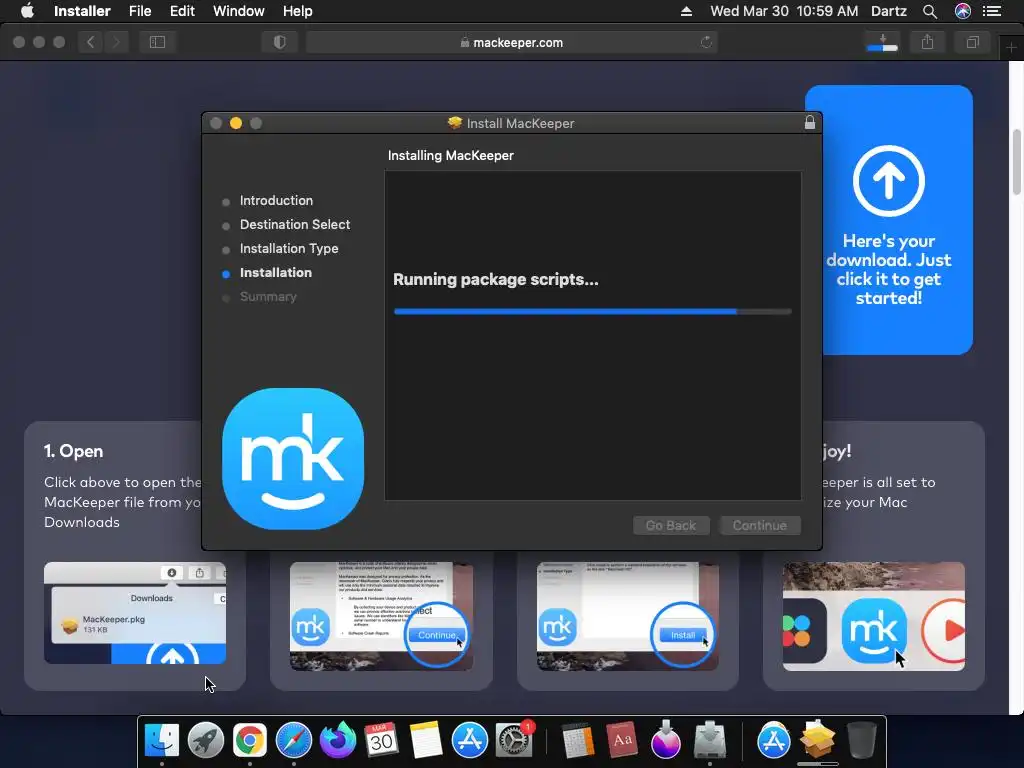Viewport: 1024px width, 768px height.
Task: Click the Installation Type step
Action: 289,249
